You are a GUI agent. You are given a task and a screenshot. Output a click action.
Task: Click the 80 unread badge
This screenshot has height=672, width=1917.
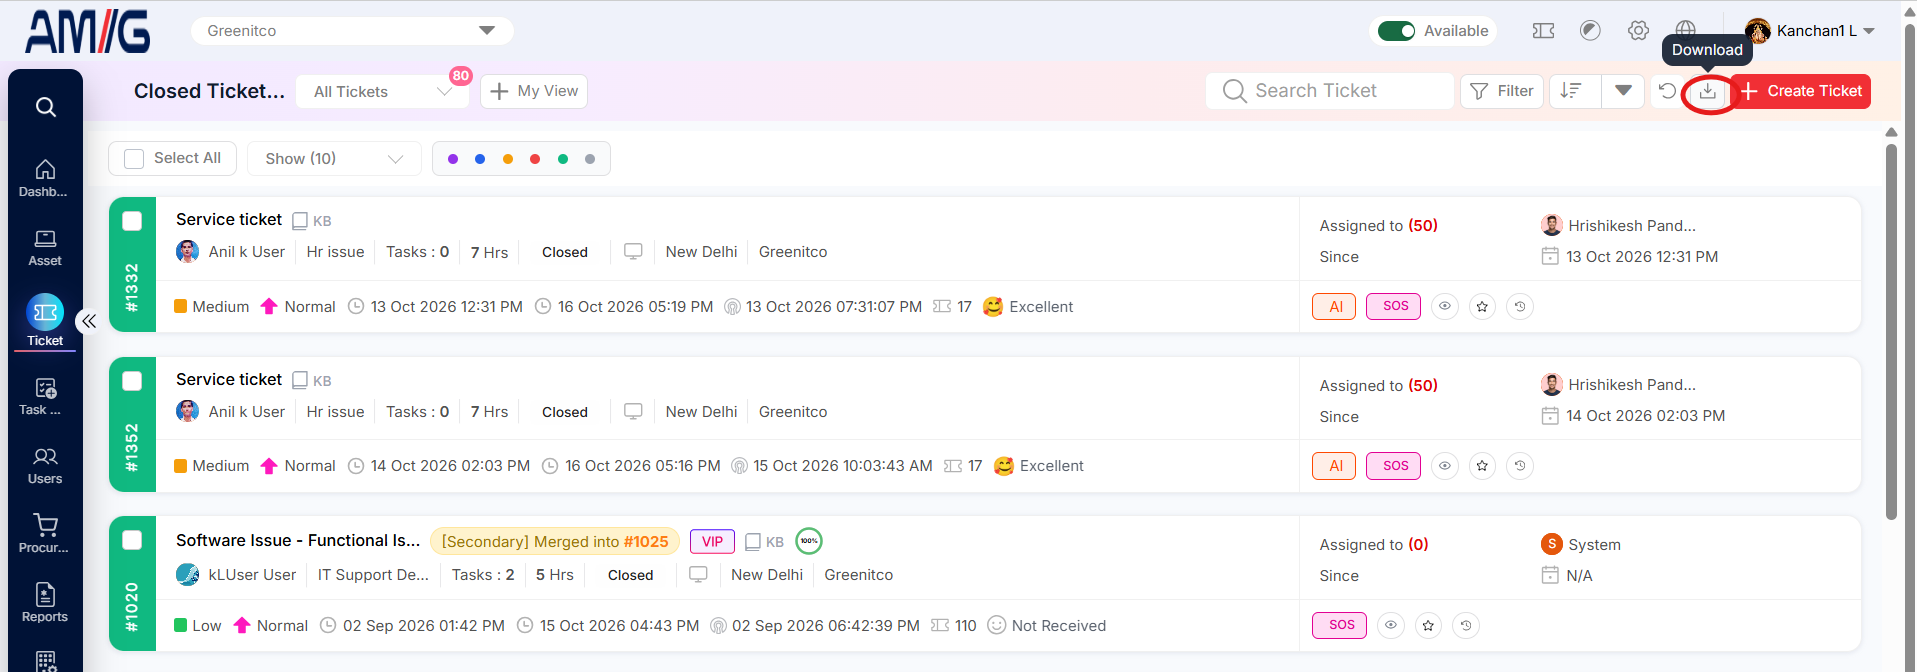coord(461,76)
